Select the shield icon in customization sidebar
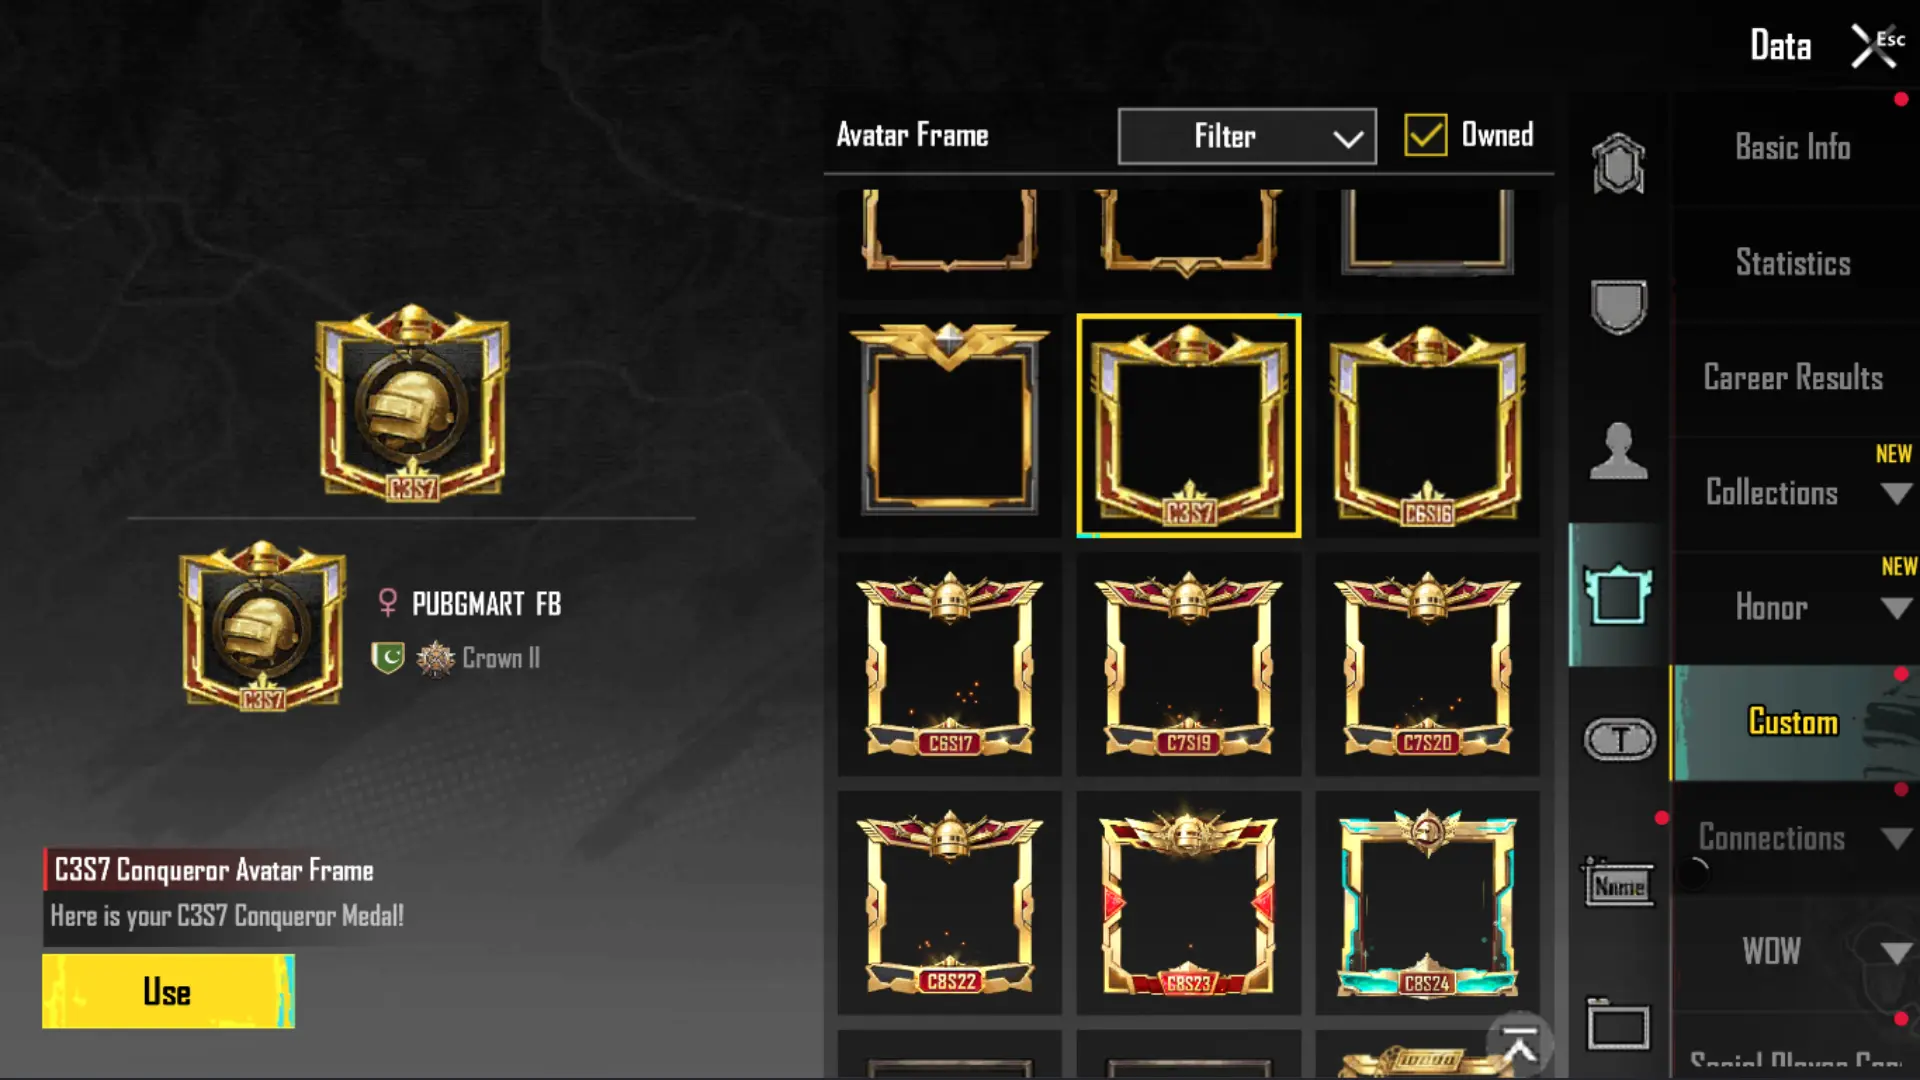1920x1080 pixels. tap(1618, 306)
